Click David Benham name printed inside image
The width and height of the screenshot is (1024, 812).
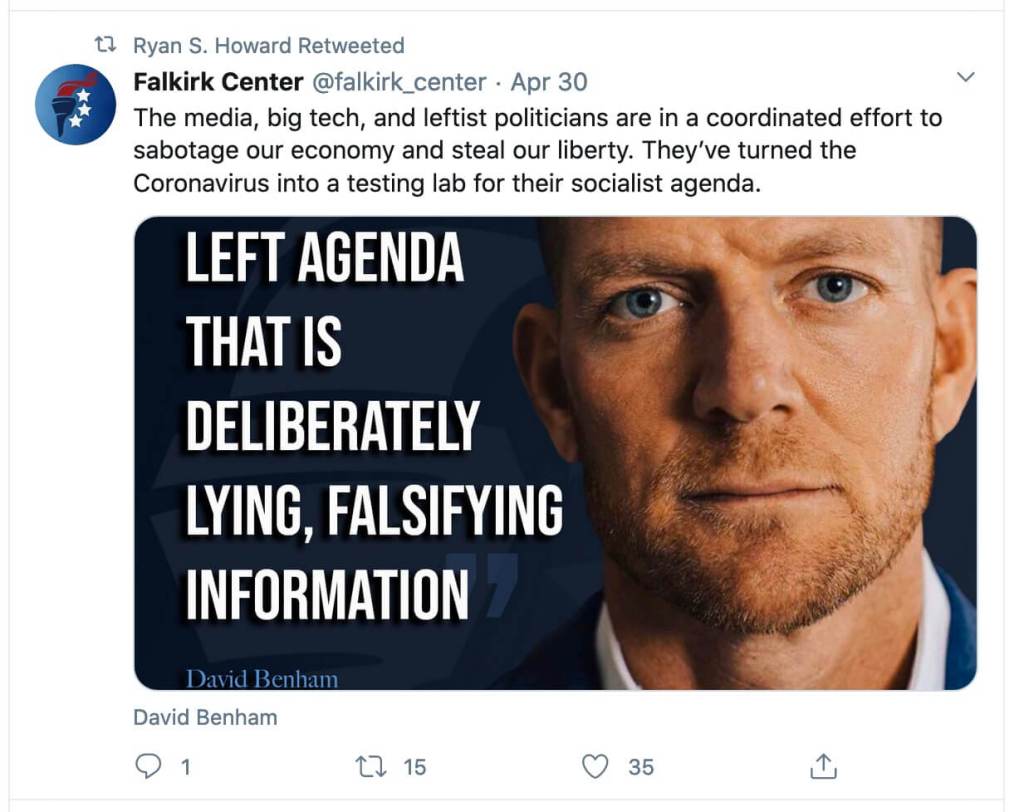coord(261,680)
